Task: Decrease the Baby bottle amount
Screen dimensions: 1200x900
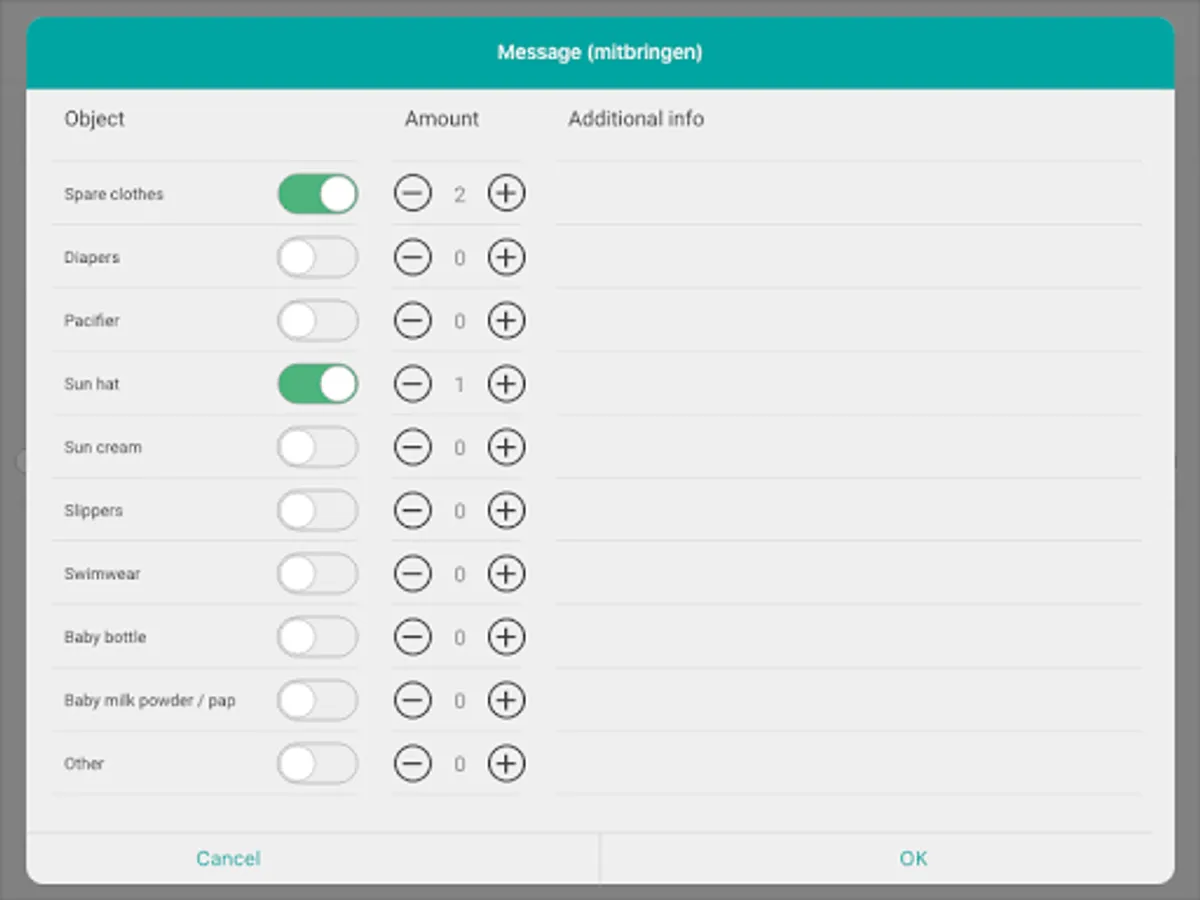Action: [412, 637]
